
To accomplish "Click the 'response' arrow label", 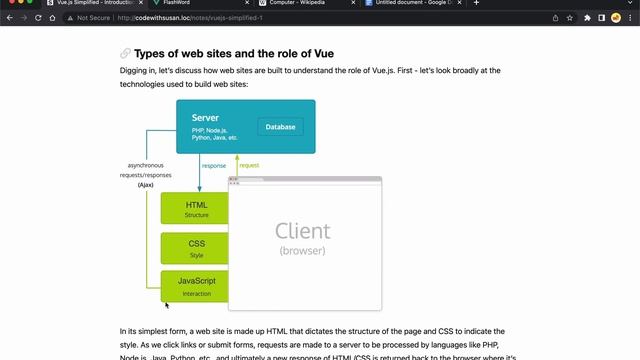I will (x=214, y=166).
